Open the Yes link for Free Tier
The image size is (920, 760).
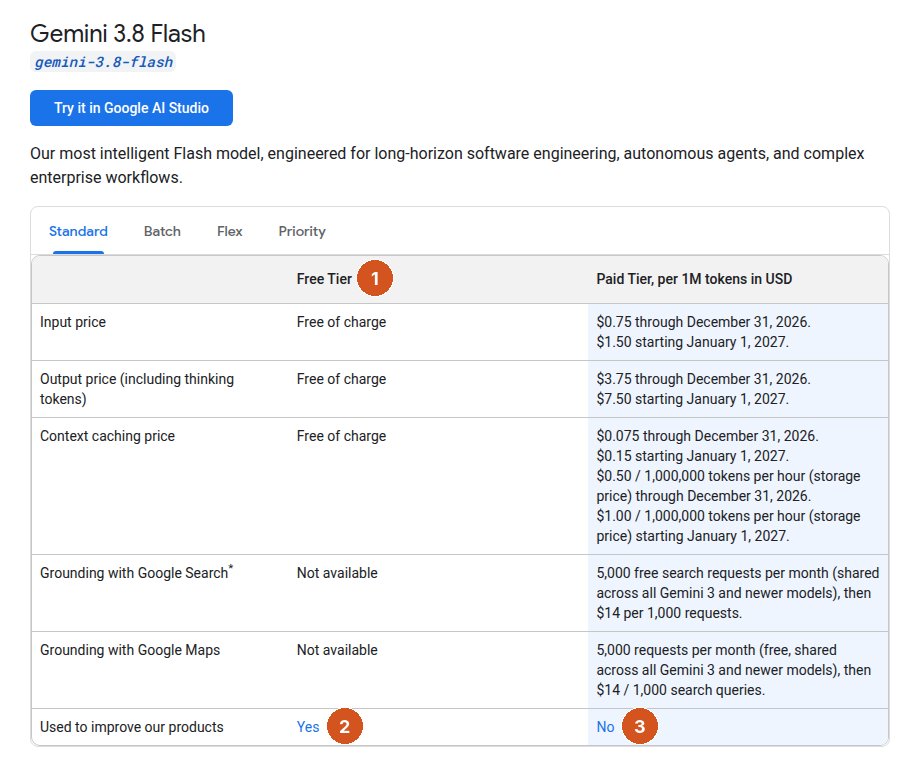pos(308,727)
